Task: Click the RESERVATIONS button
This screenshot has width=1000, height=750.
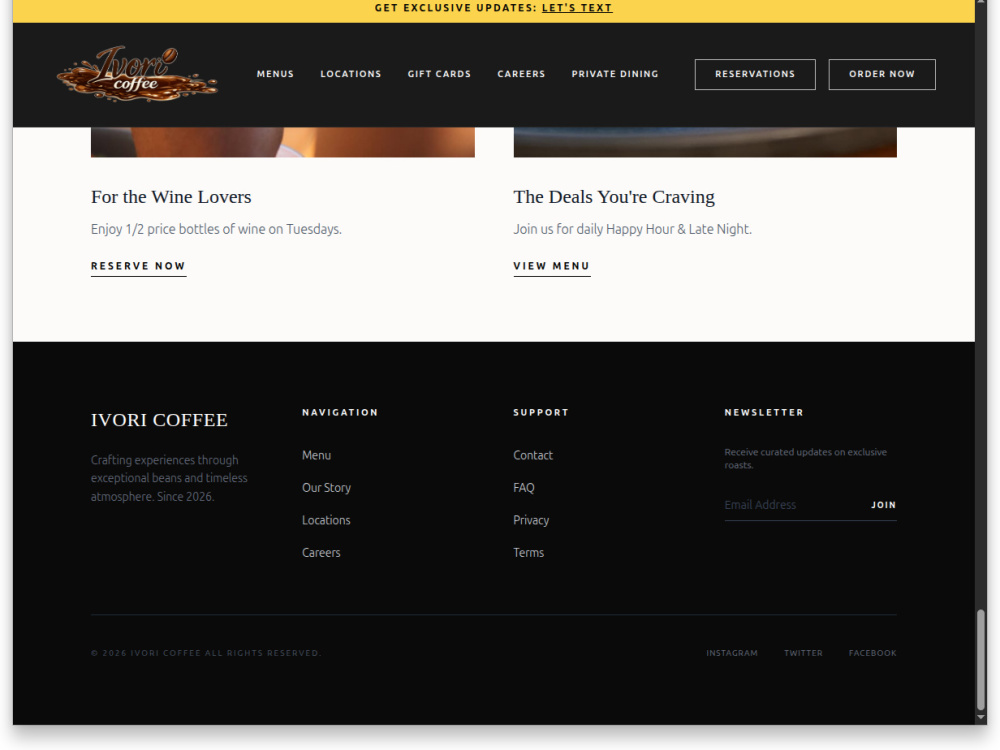Action: point(755,75)
